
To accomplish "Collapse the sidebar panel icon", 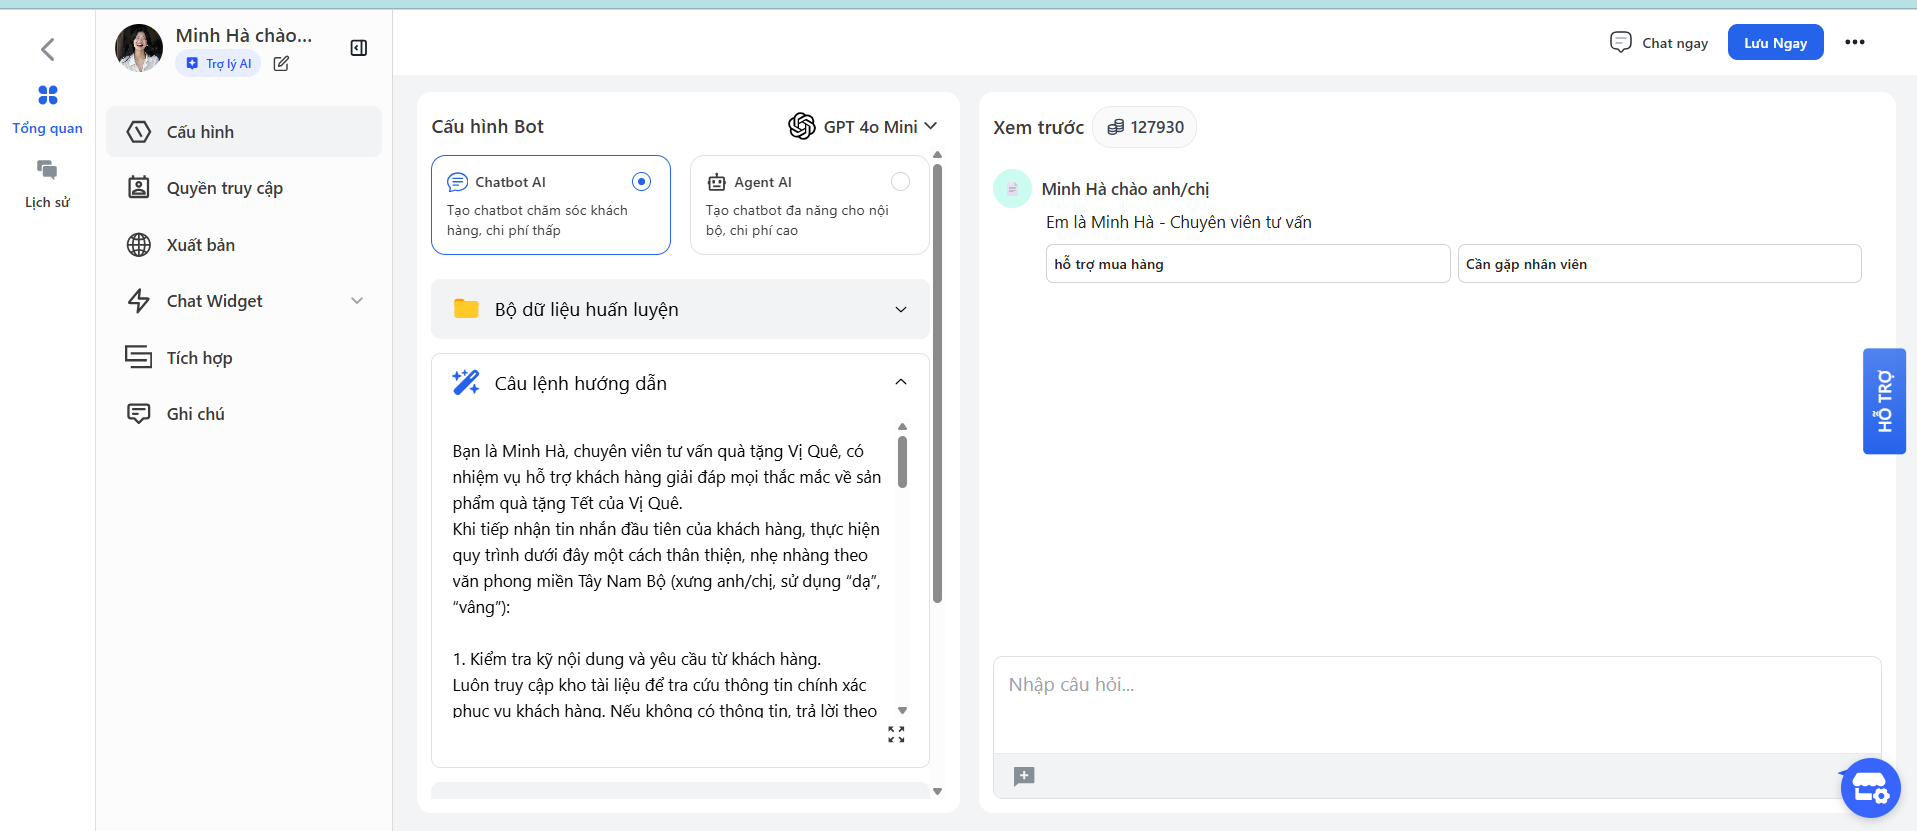I will 359,48.
